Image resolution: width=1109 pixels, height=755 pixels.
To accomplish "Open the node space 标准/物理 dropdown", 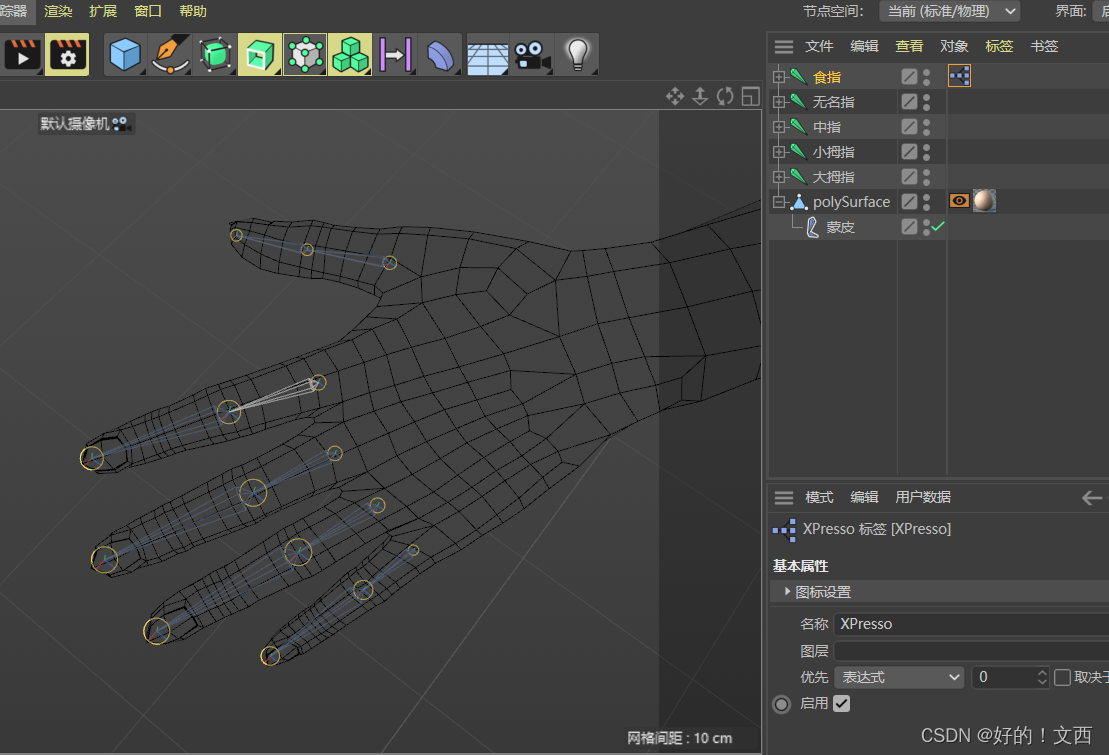I will point(948,11).
